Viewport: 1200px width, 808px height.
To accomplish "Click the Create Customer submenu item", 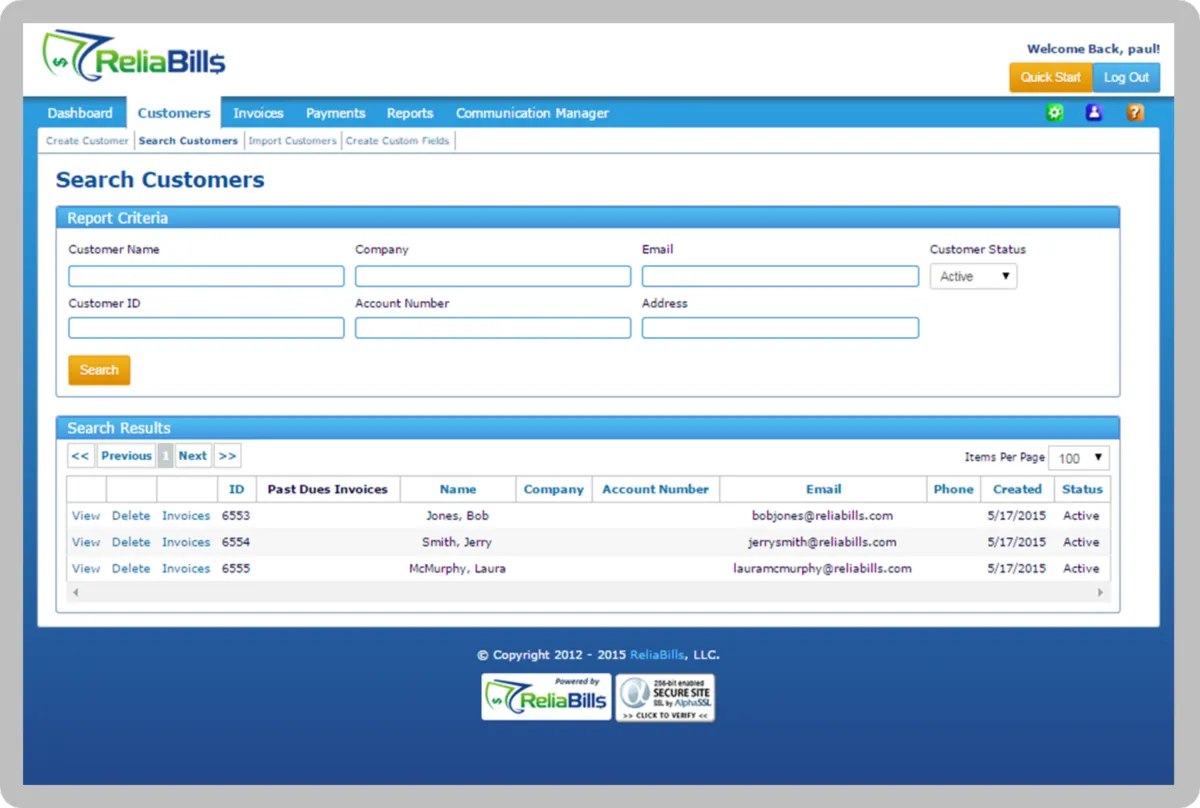I will pyautogui.click(x=87, y=141).
